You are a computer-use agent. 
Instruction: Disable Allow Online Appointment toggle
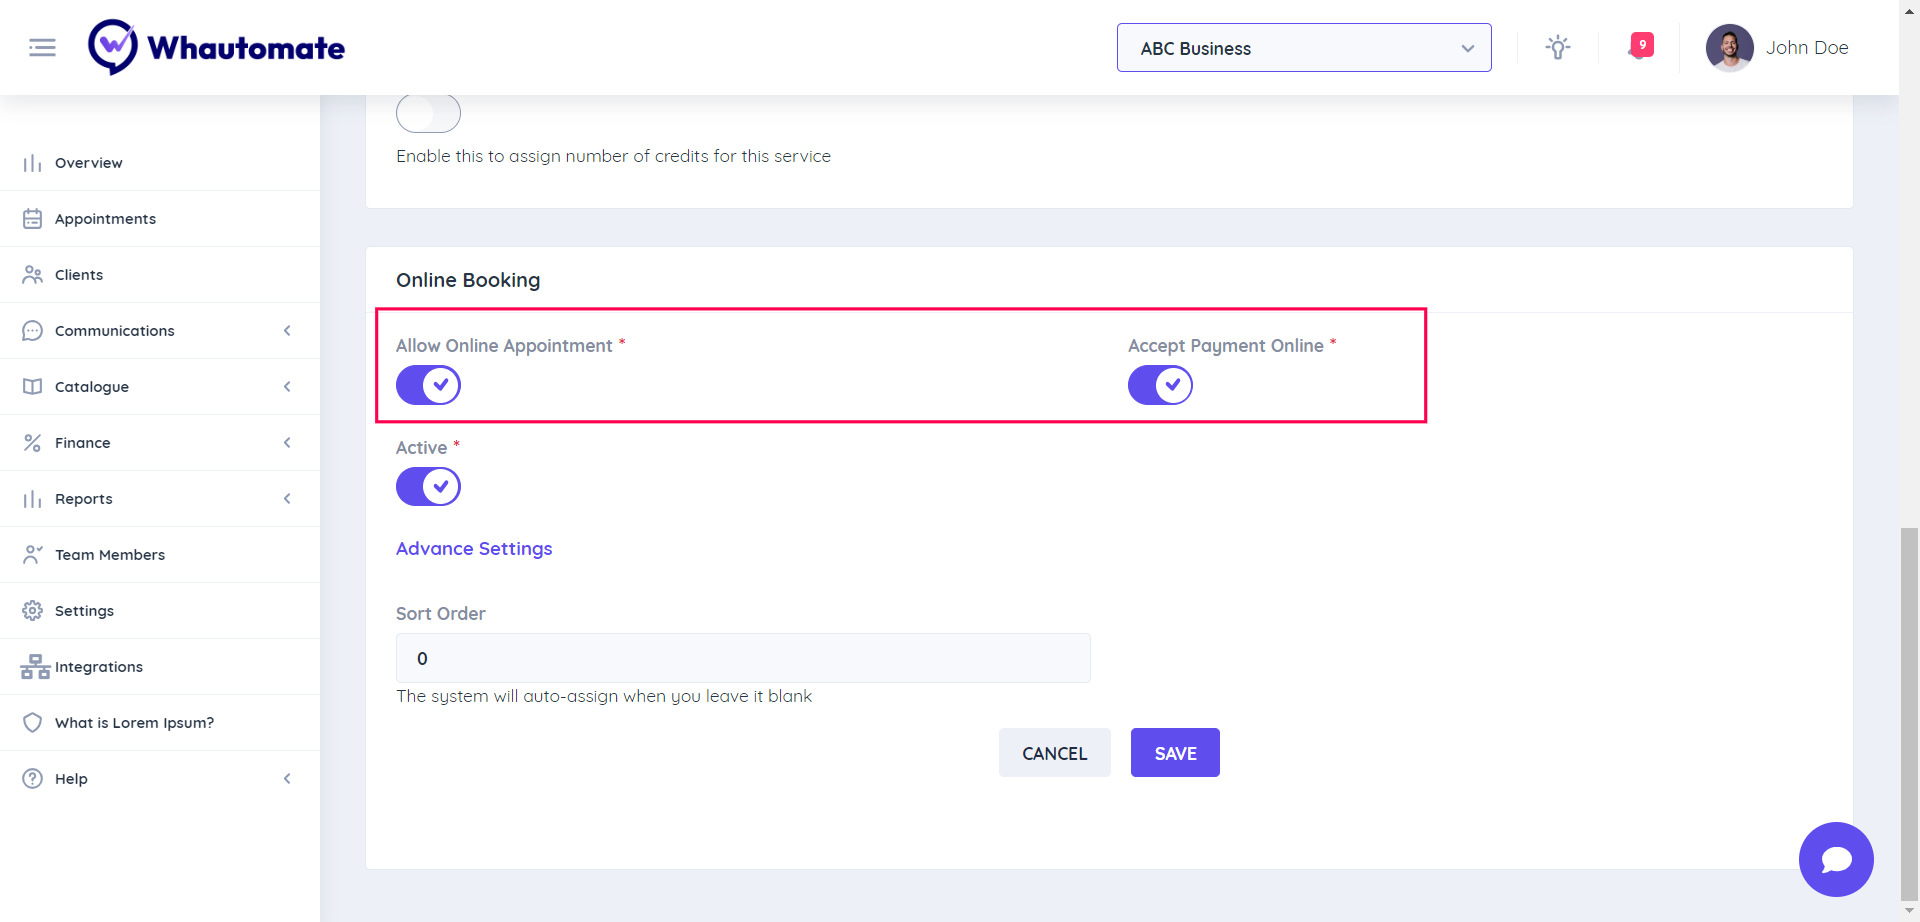click(x=428, y=385)
